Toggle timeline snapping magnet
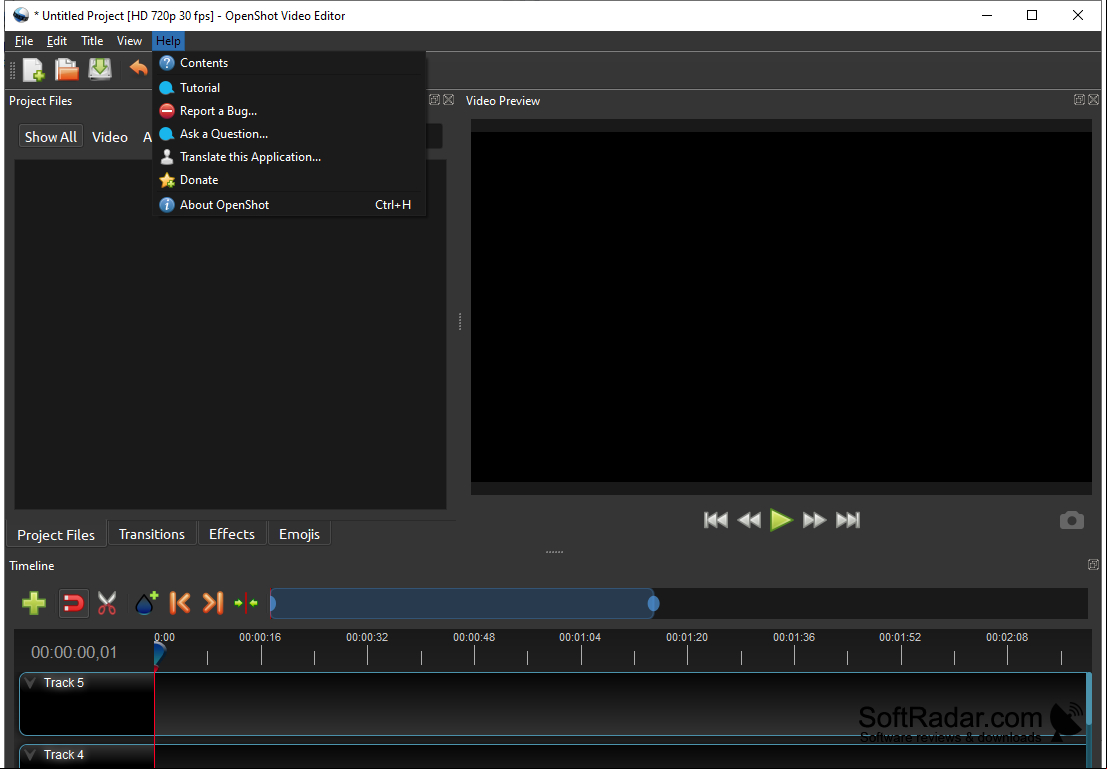Screen dimensions: 1107x769 [x=73, y=604]
